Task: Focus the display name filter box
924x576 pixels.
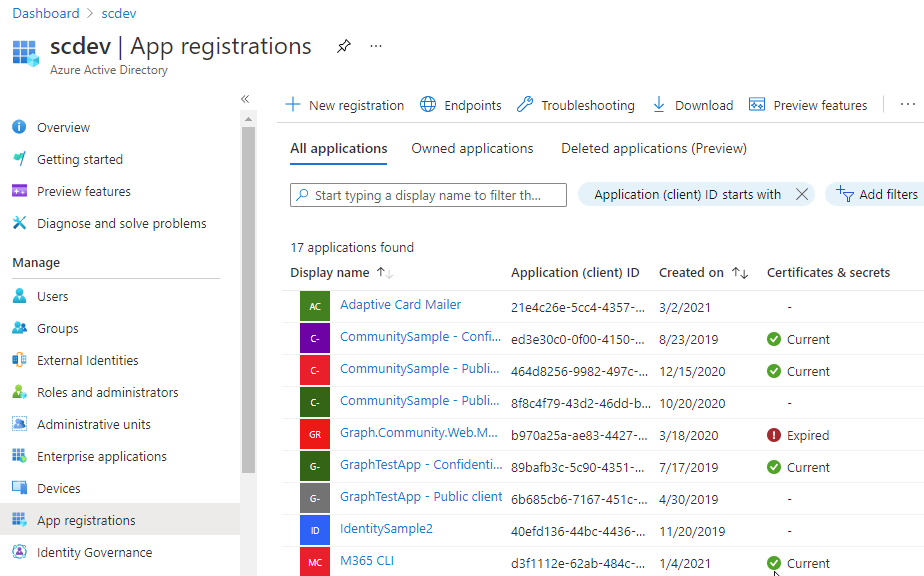Action: click(428, 195)
